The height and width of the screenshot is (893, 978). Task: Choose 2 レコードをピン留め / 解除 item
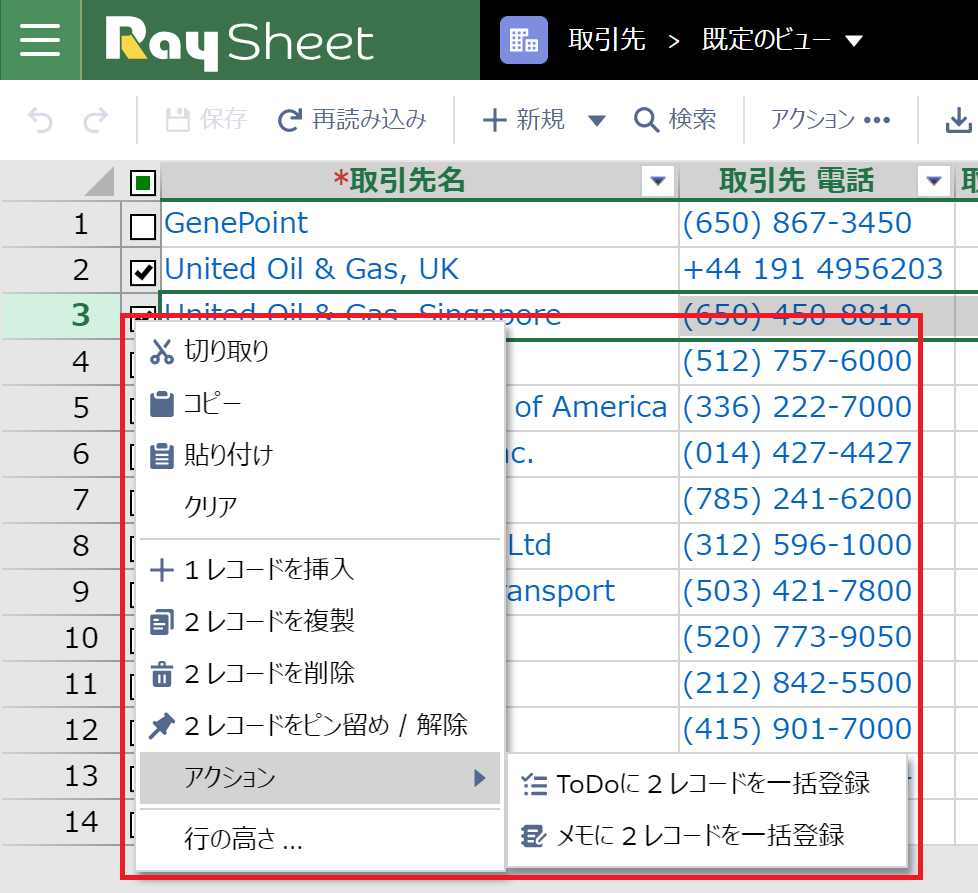tap(319, 725)
